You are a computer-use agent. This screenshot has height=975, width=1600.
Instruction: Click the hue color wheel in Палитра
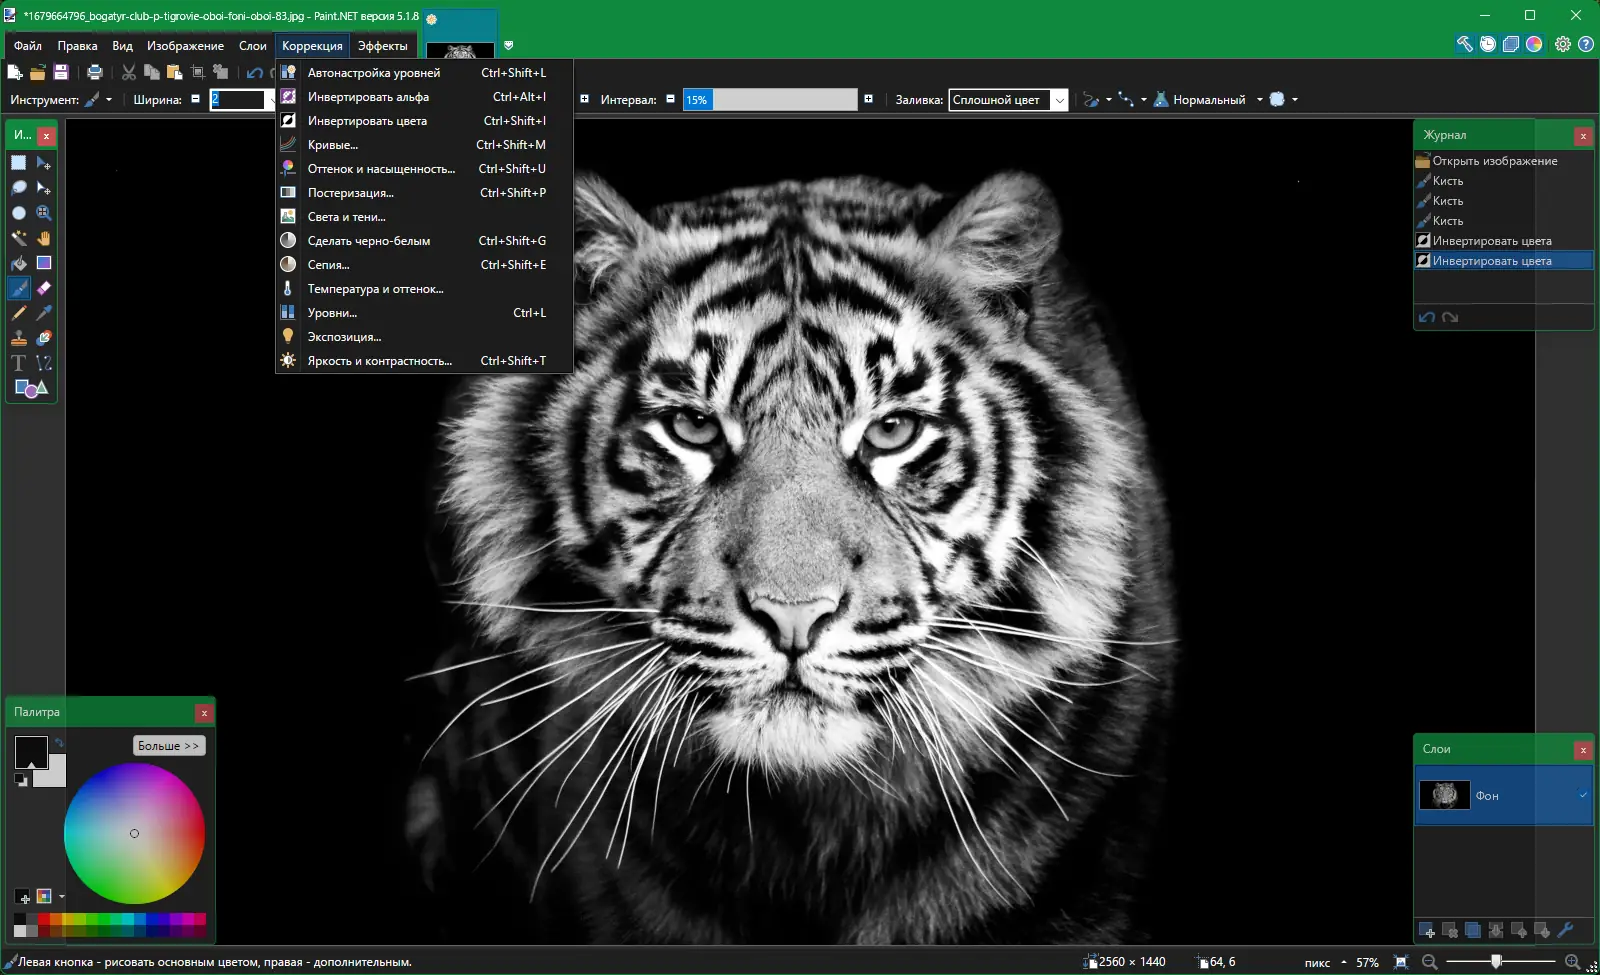(134, 833)
